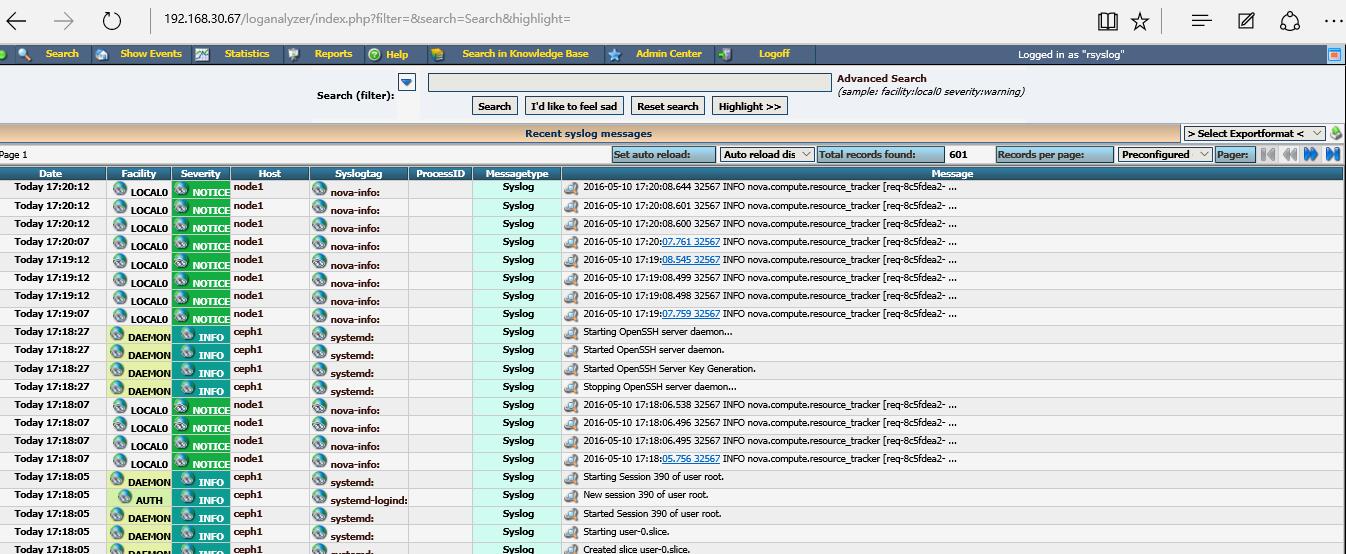The width and height of the screenshot is (1346, 554).
Task: Click details icon of New session 390 message
Action: 571,496
